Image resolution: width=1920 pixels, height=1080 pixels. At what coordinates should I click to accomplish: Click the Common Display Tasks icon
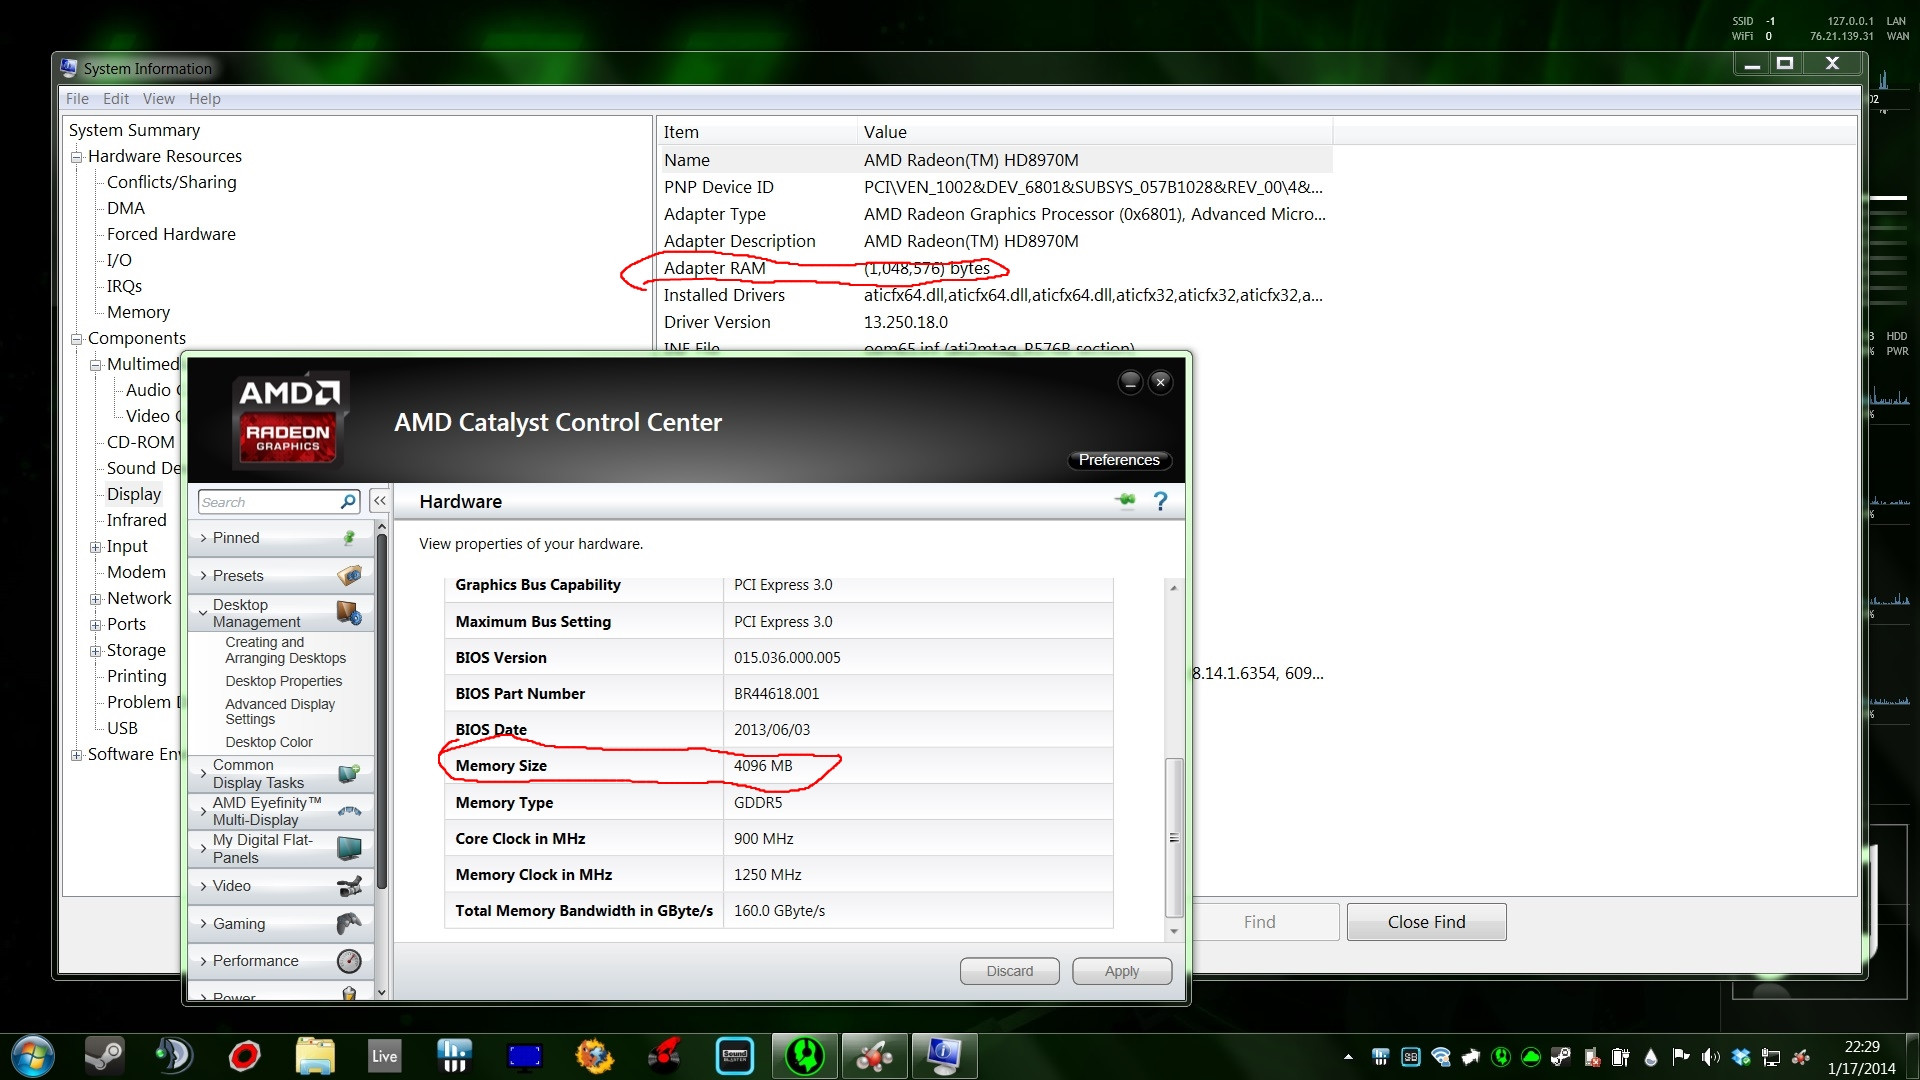tap(349, 773)
